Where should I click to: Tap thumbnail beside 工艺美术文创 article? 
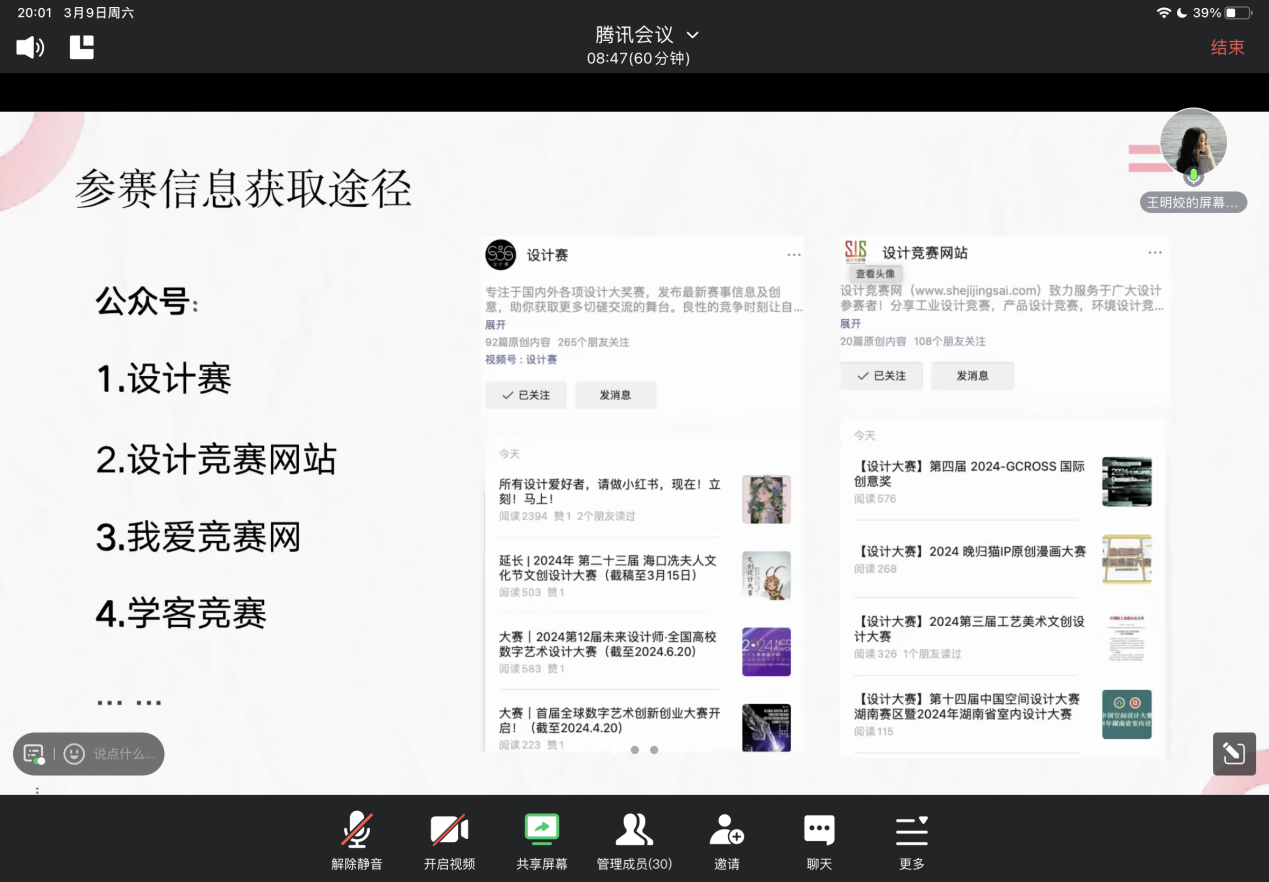click(x=1127, y=637)
